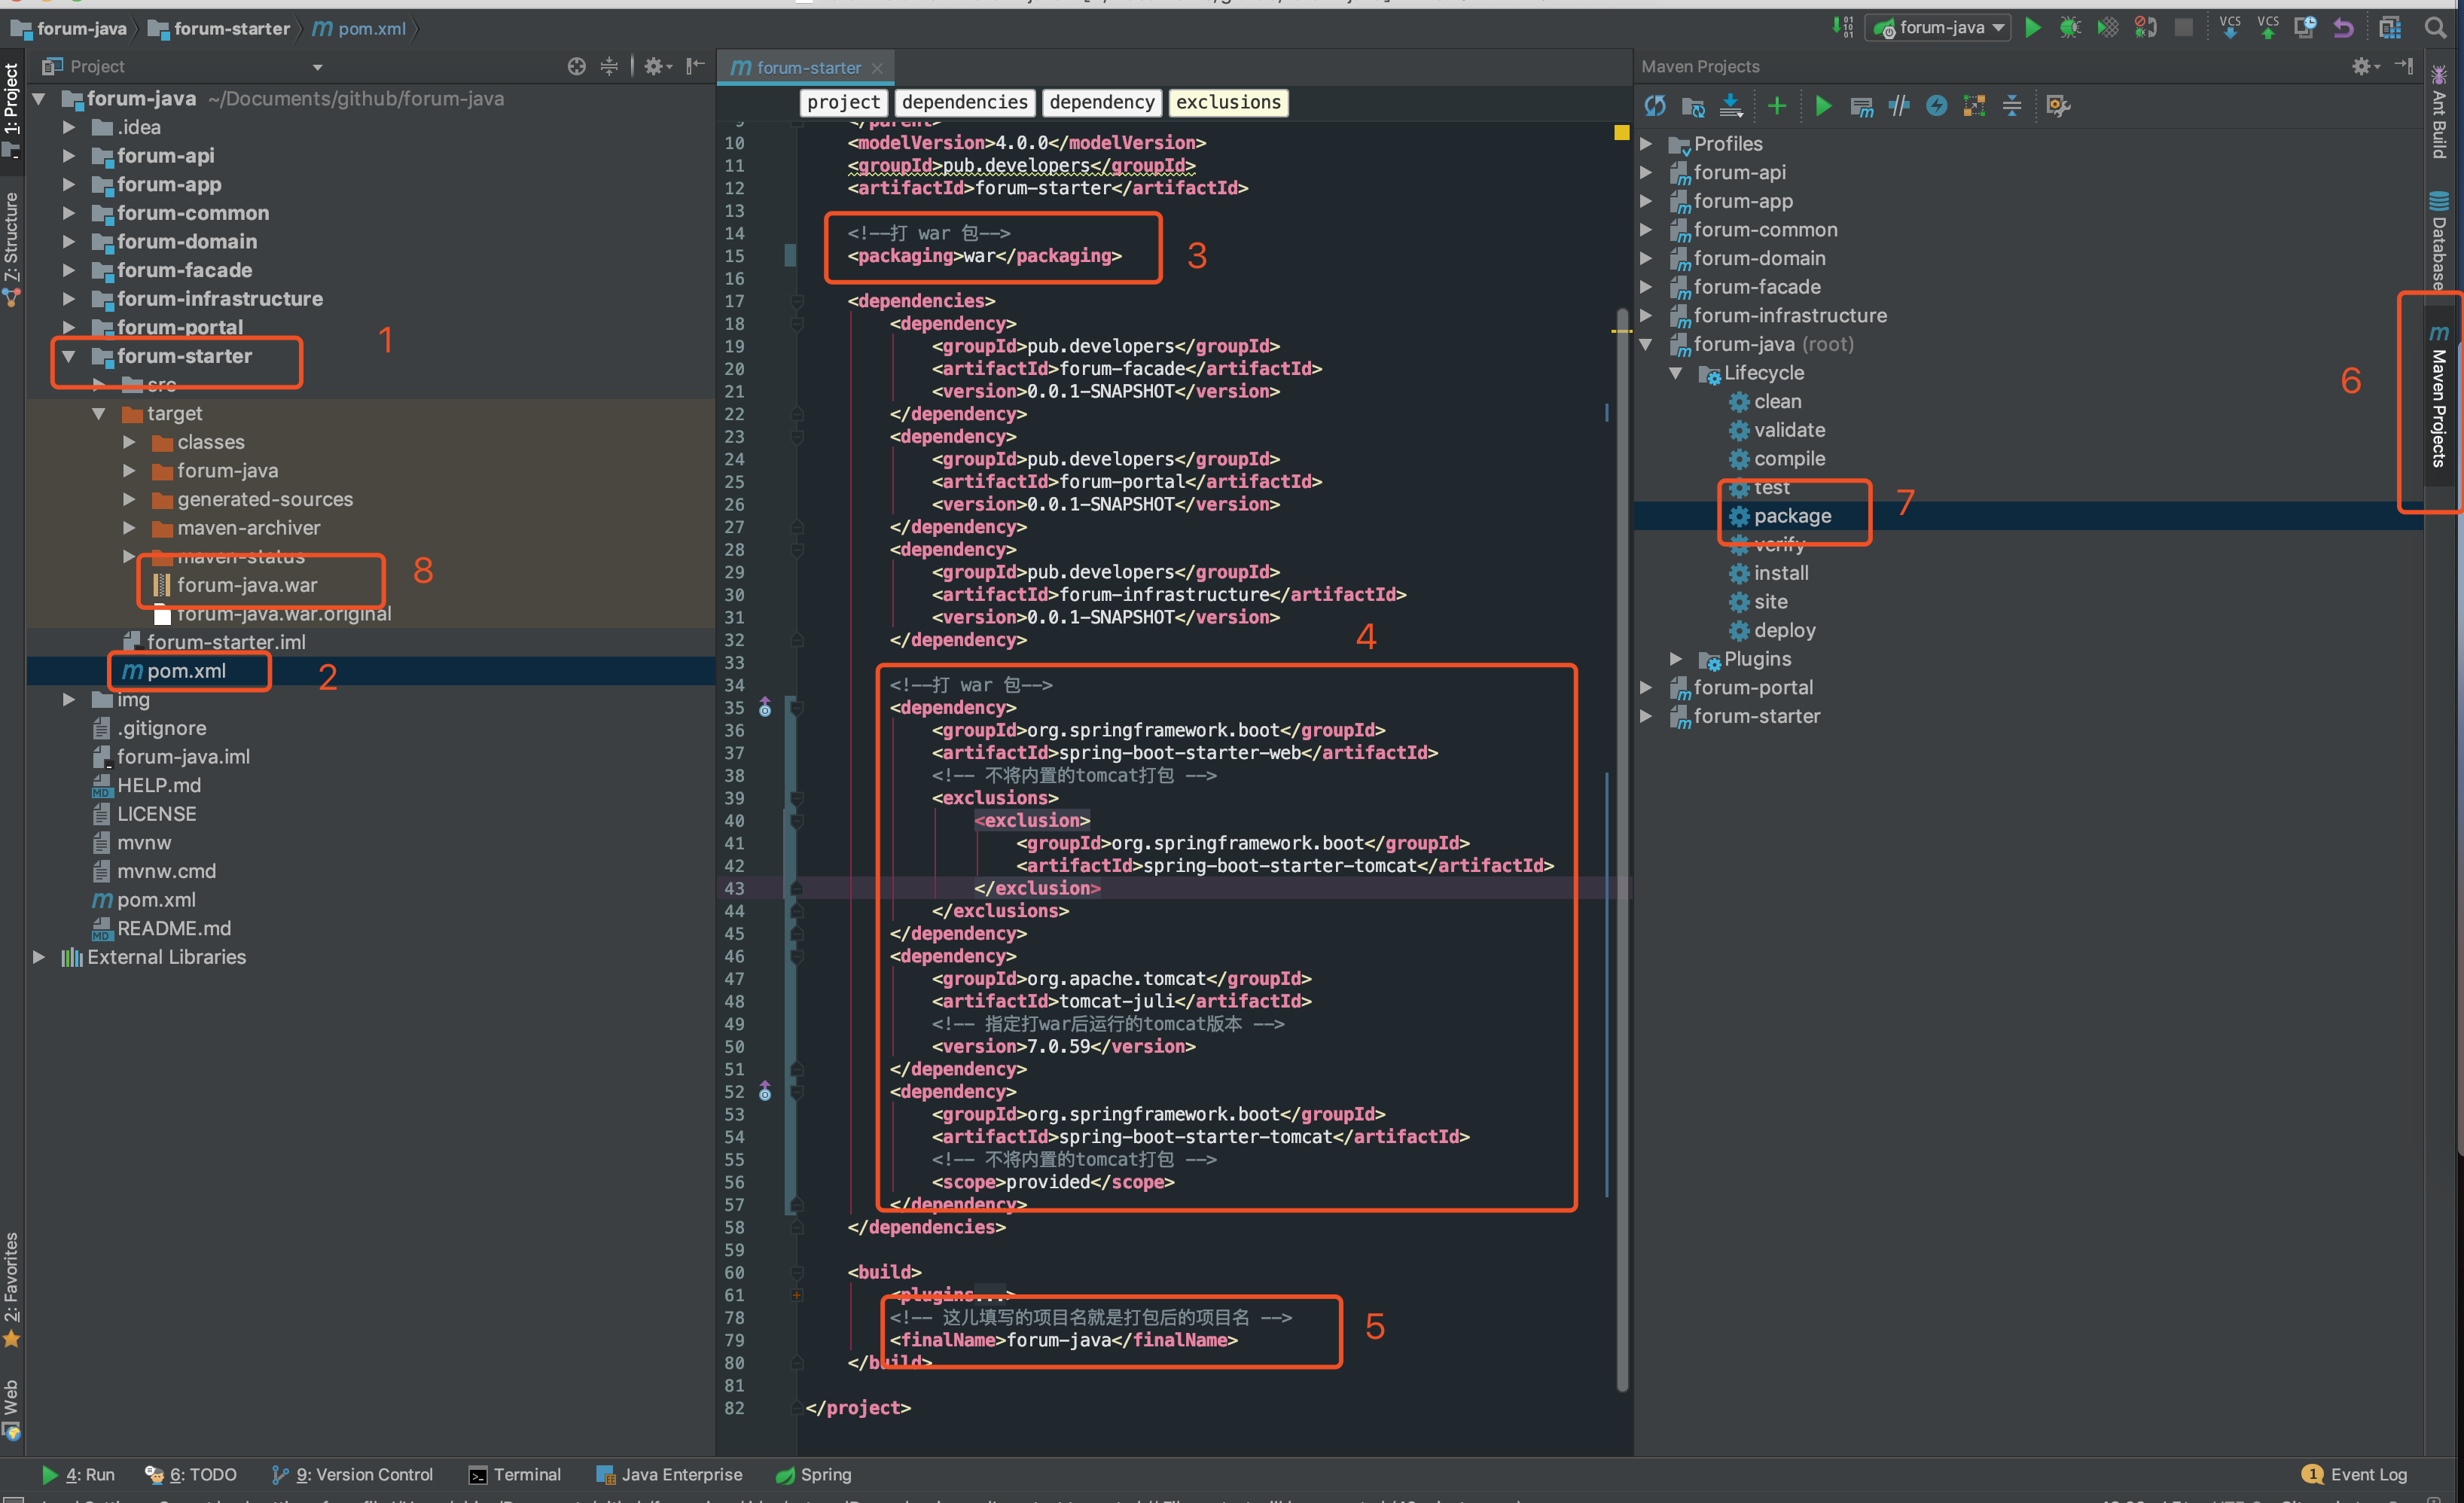Open the Favorites side tab
Image resolution: width=2464 pixels, height=1503 pixels.
point(11,1290)
